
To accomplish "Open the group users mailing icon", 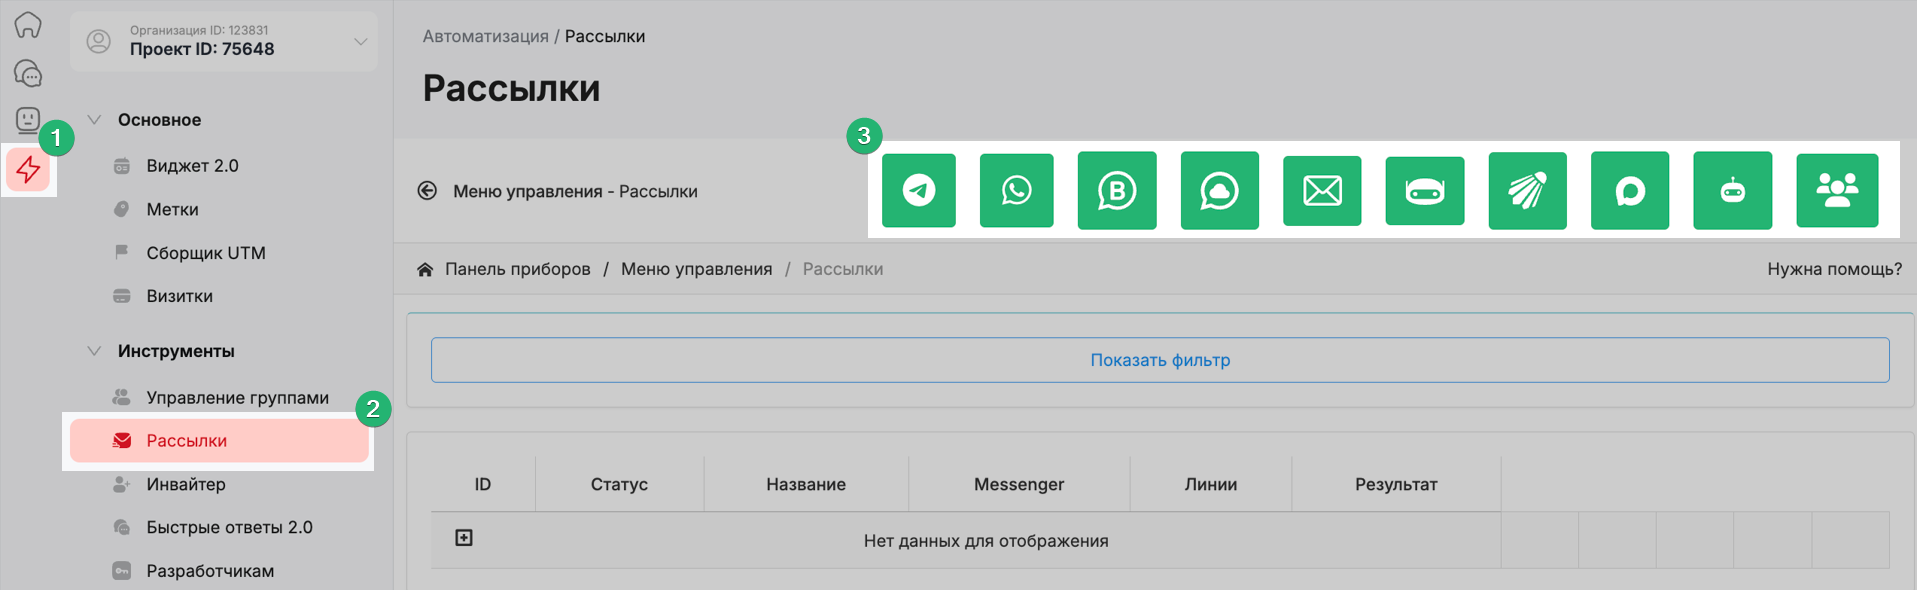I will click(1837, 190).
